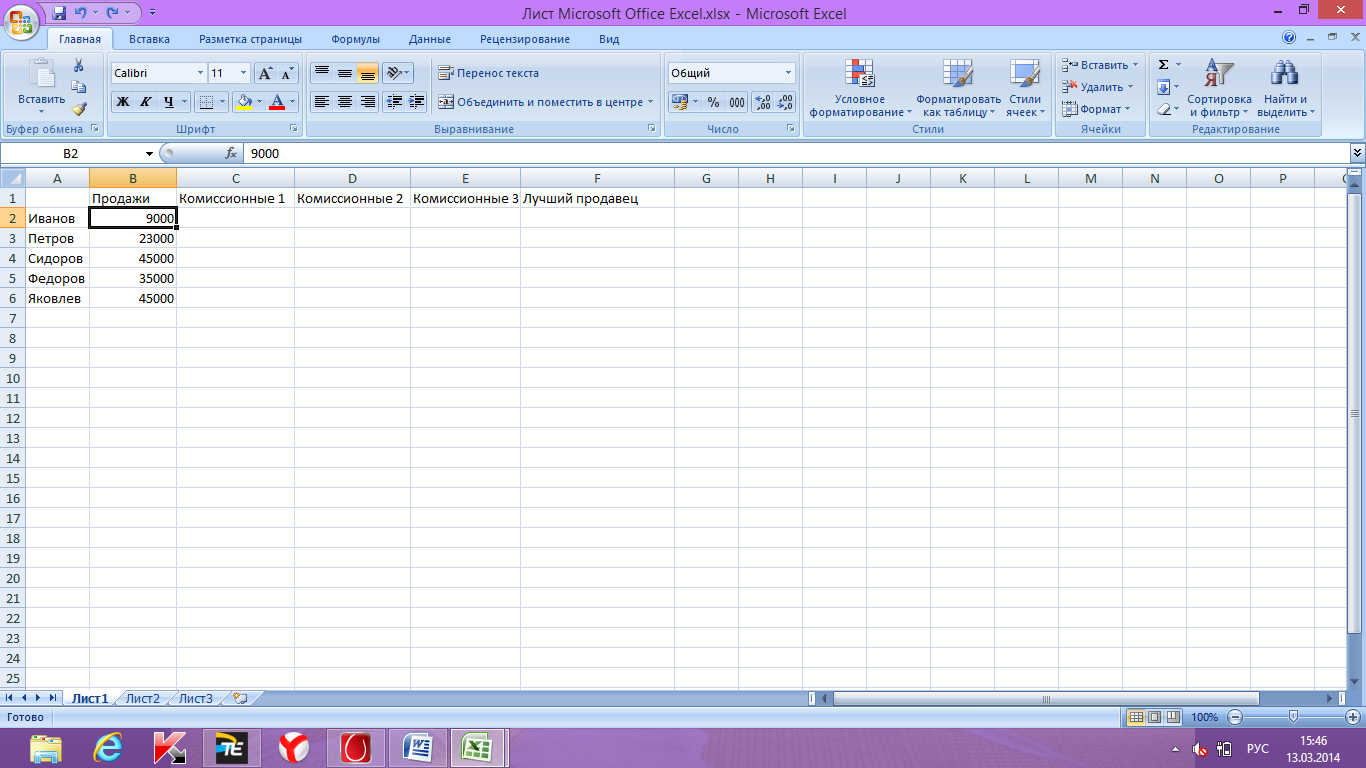Viewport: 1366px width, 768px height.
Task: Toggle bottom vertical alignment
Action: tap(367, 73)
